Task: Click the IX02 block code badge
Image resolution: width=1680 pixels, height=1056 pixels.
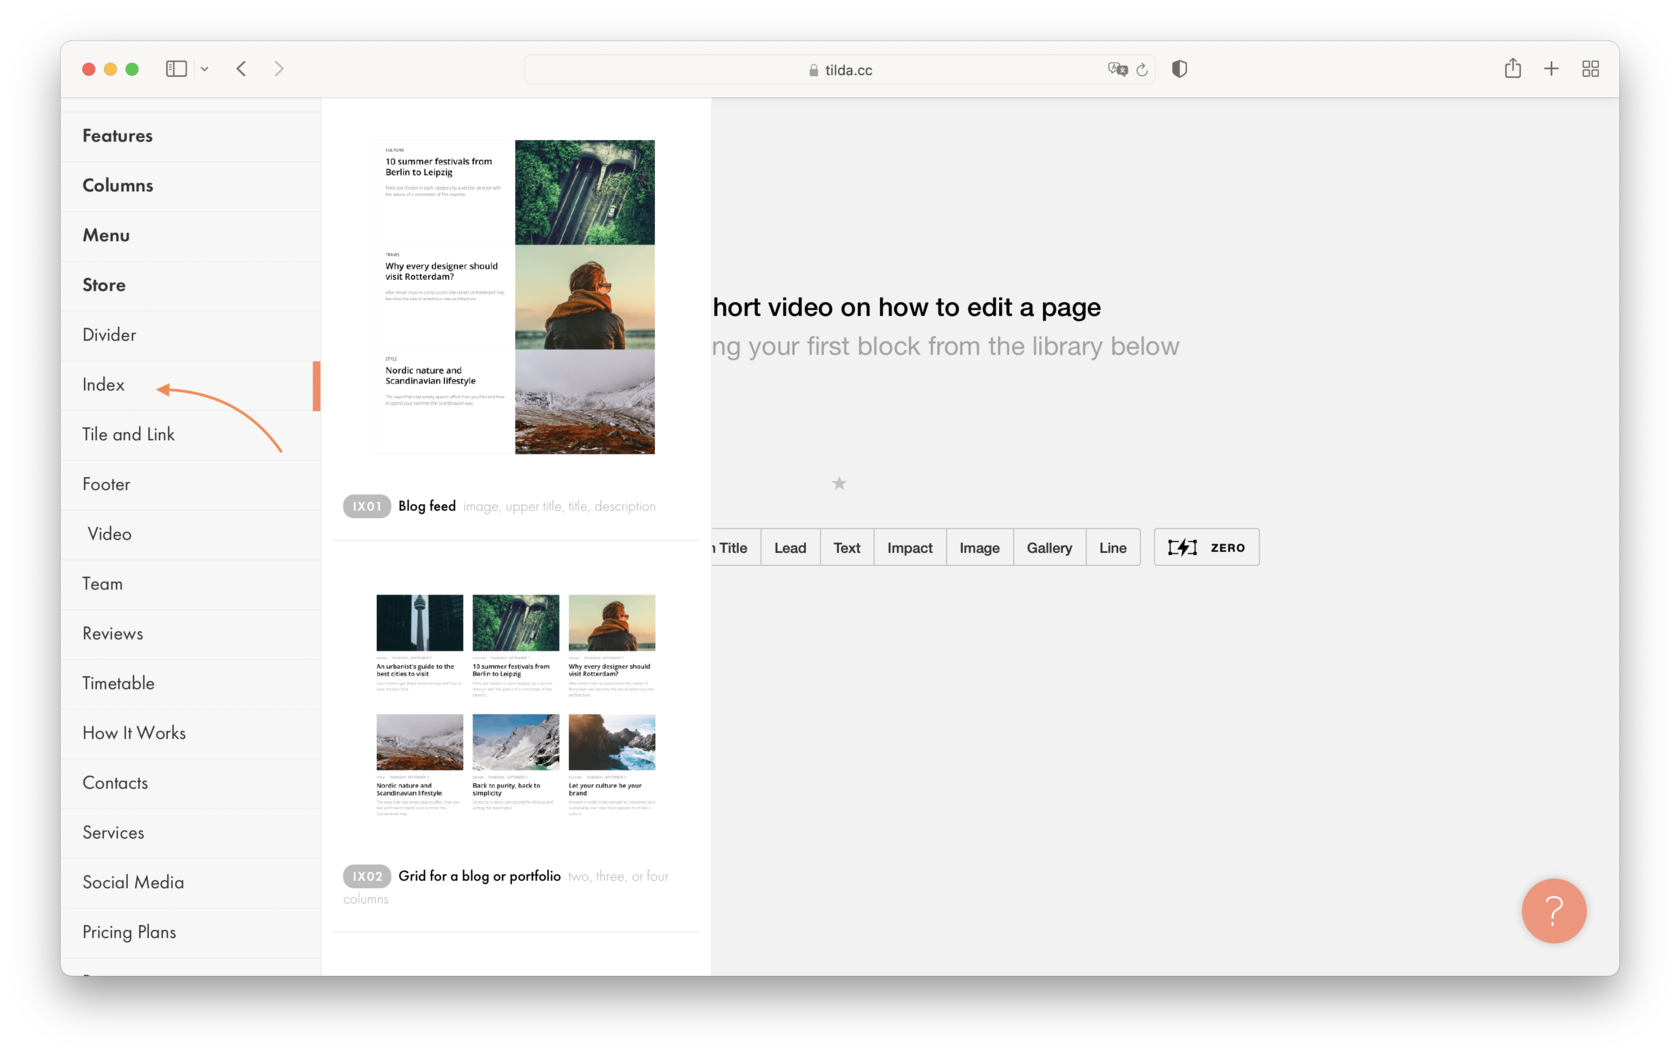Action: pyautogui.click(x=367, y=877)
